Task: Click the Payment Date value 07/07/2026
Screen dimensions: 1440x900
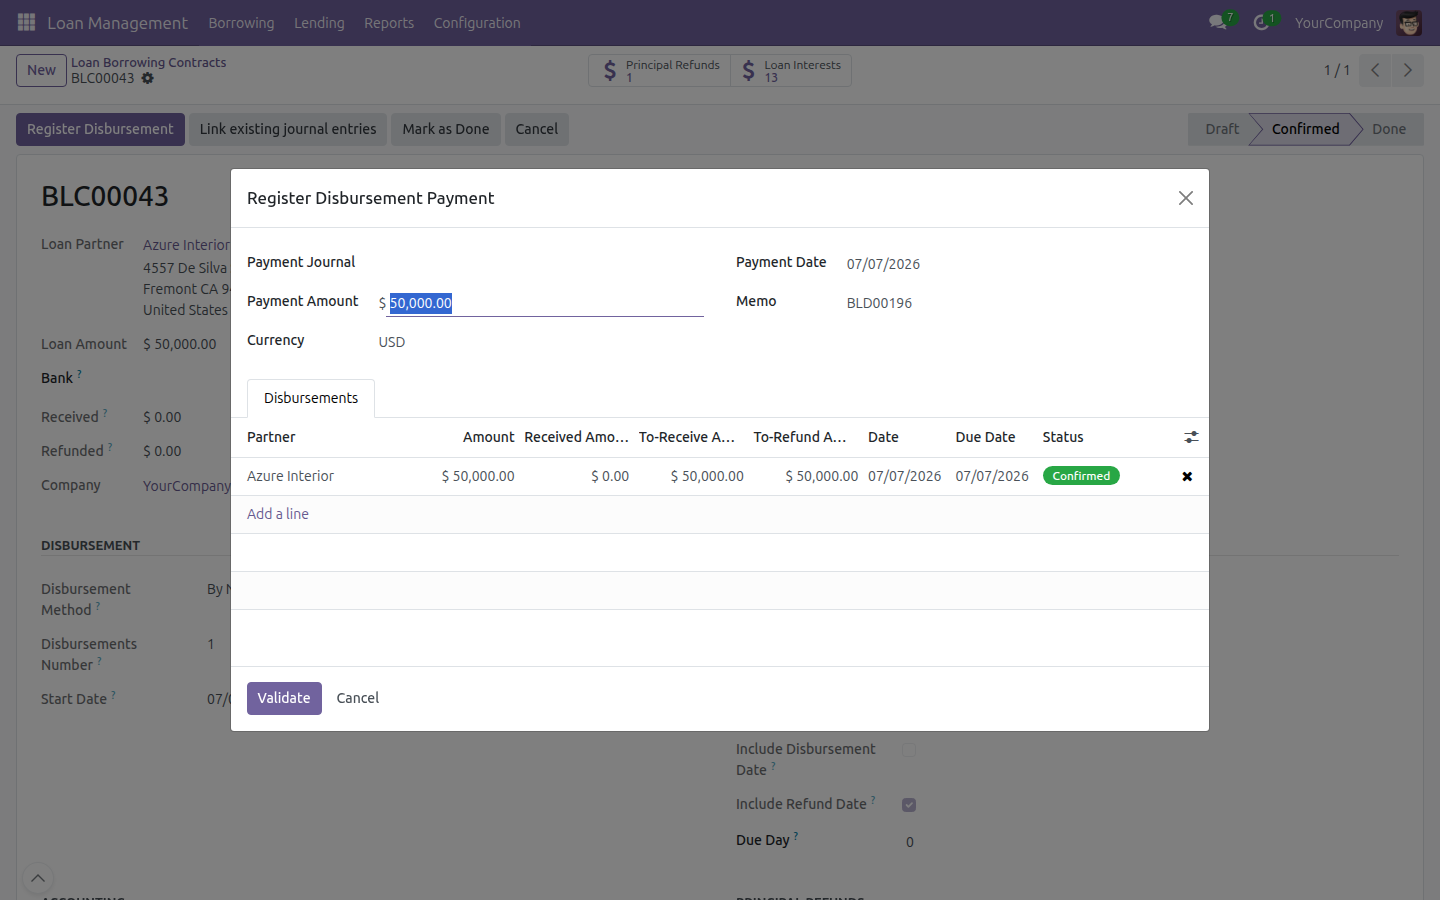Action: click(x=883, y=264)
